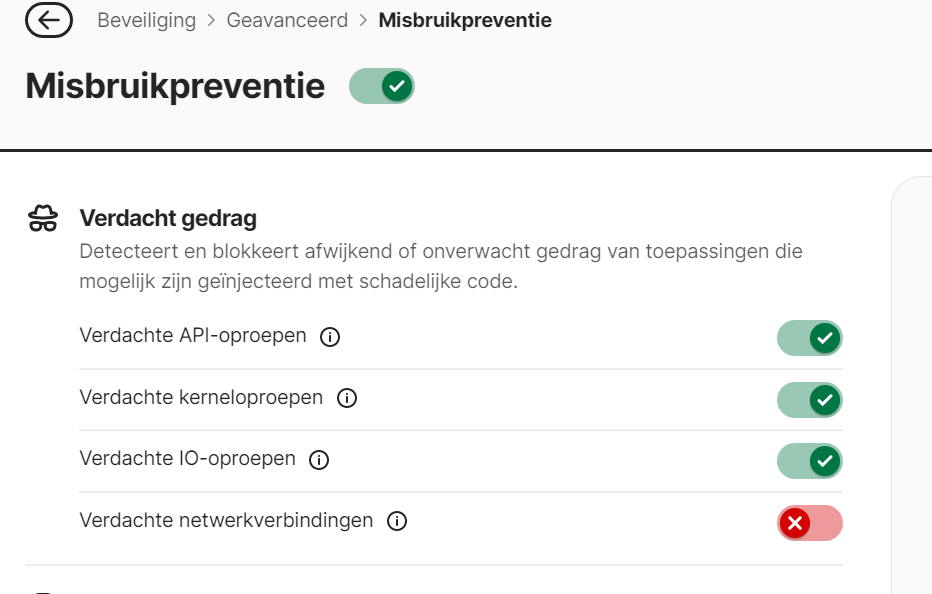Turn off Verdachte API-oproepen switch

(809, 338)
